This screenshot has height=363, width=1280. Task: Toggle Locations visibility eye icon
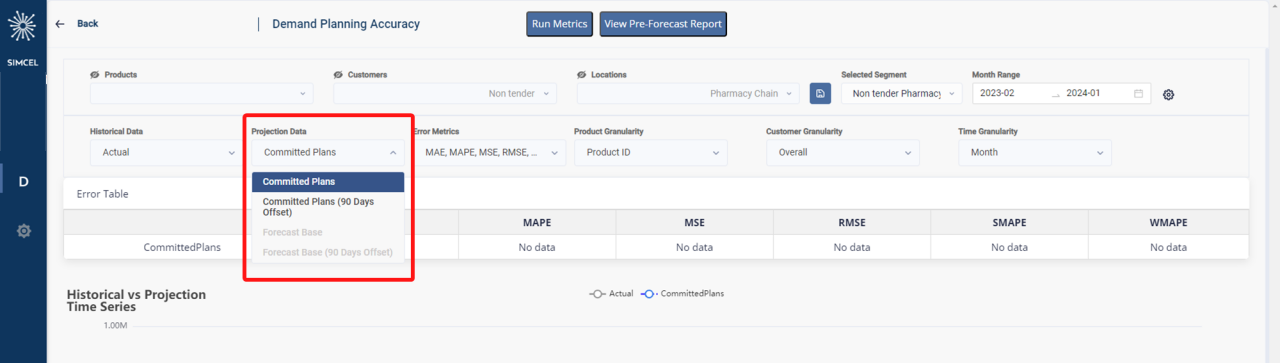click(582, 75)
